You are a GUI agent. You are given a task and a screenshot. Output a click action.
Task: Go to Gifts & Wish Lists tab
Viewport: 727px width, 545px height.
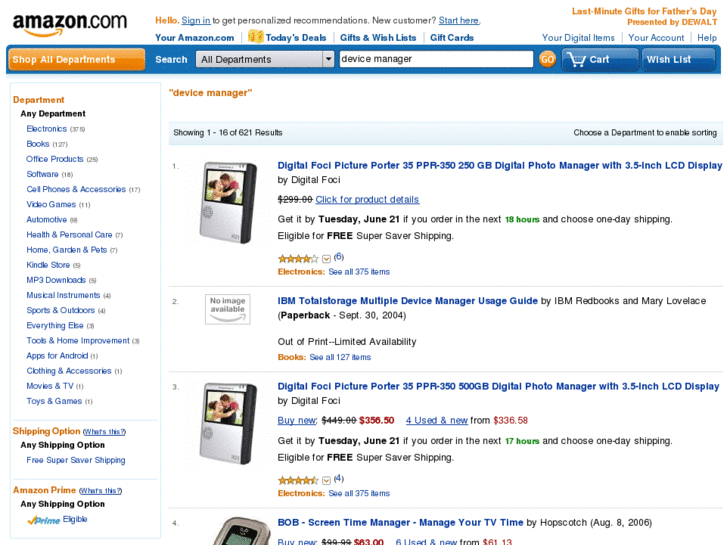378,38
